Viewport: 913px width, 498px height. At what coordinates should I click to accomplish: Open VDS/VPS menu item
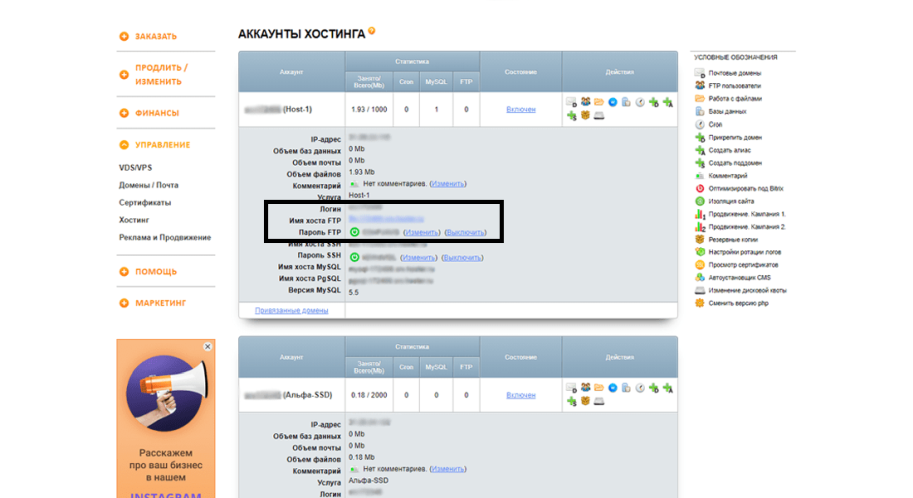point(135,168)
